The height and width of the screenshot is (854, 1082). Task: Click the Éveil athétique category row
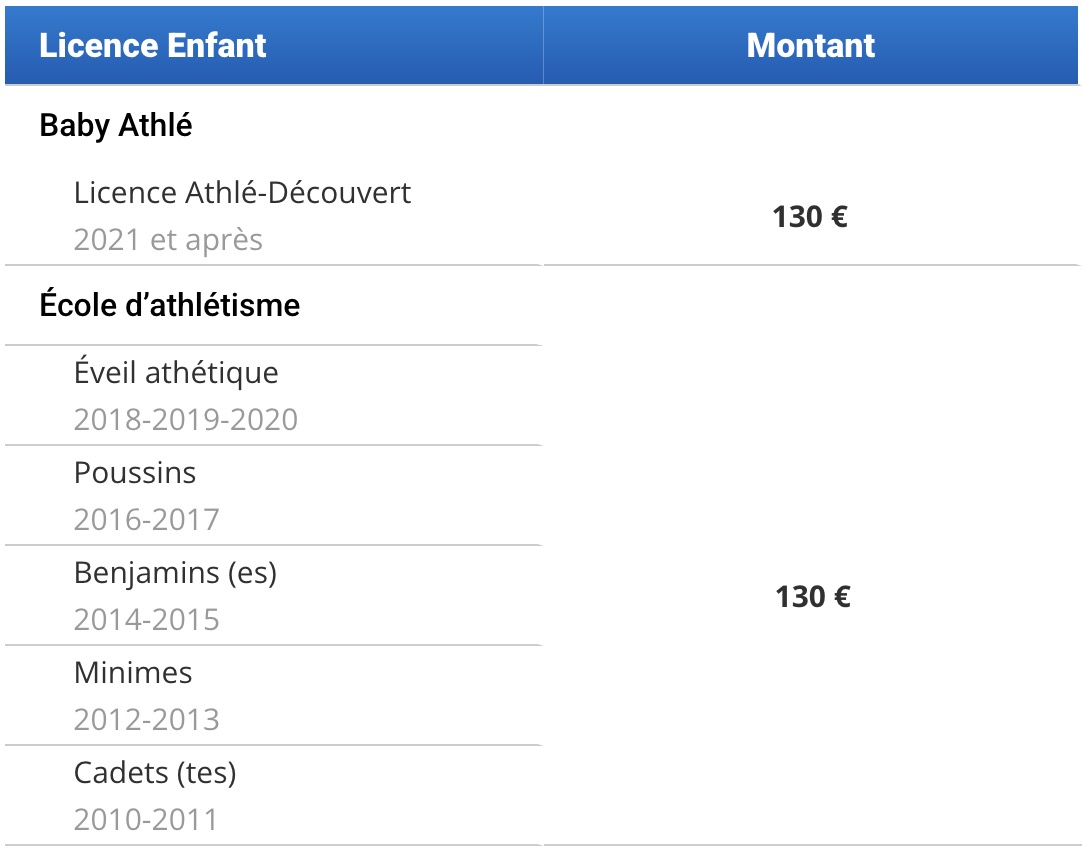tap(274, 395)
